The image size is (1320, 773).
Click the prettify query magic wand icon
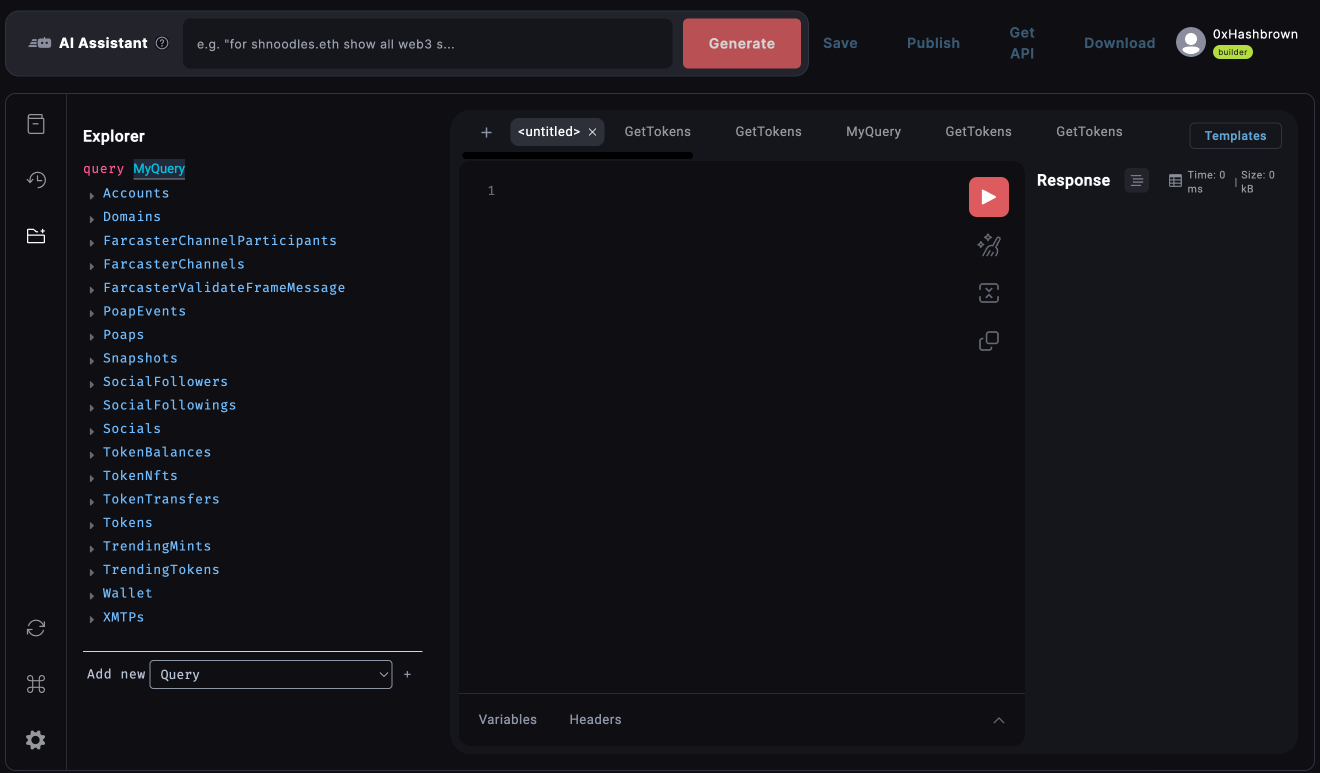(988, 245)
